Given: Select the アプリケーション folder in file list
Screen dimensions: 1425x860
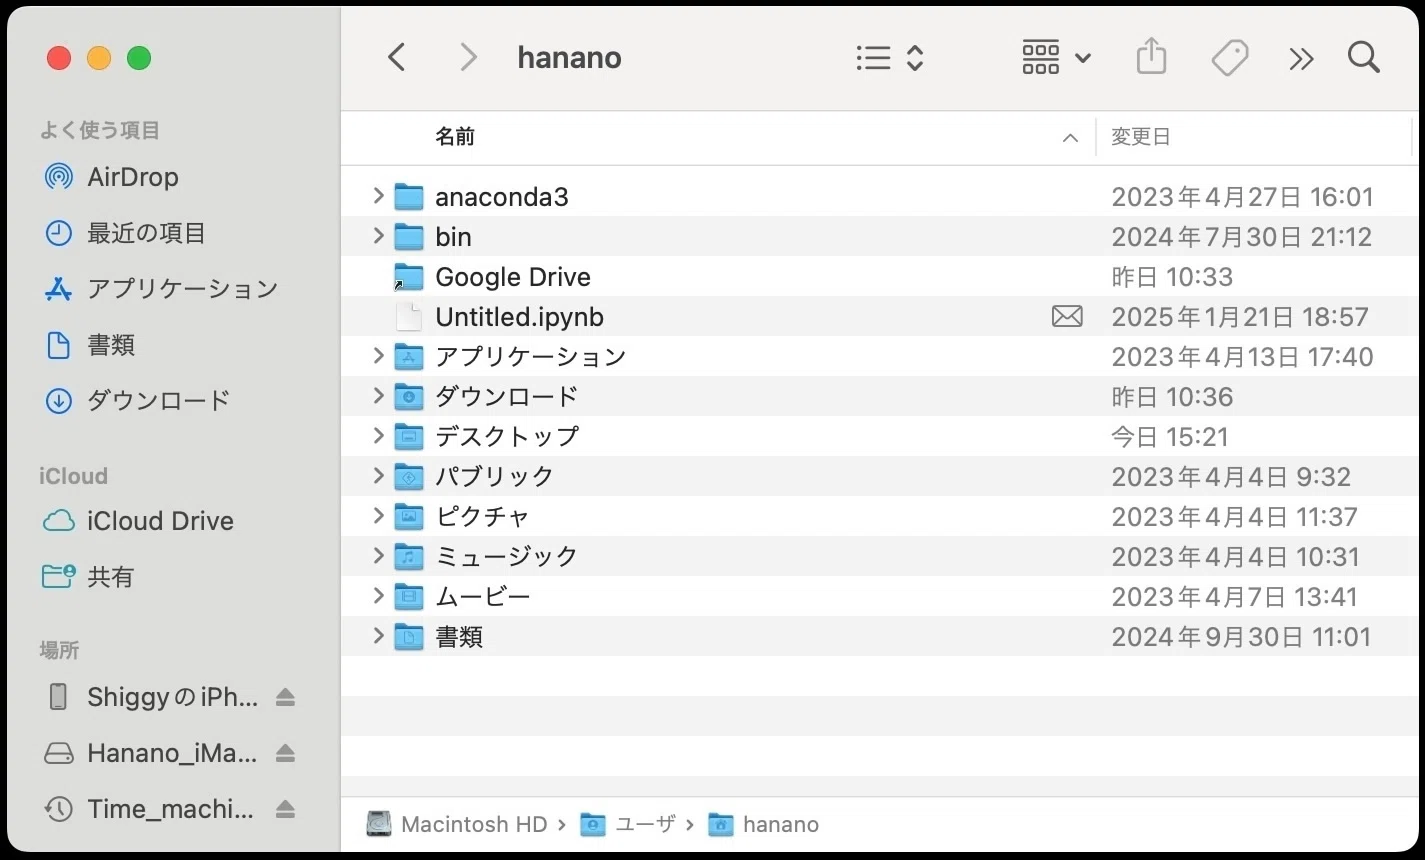Looking at the screenshot, I should (x=880, y=356).
